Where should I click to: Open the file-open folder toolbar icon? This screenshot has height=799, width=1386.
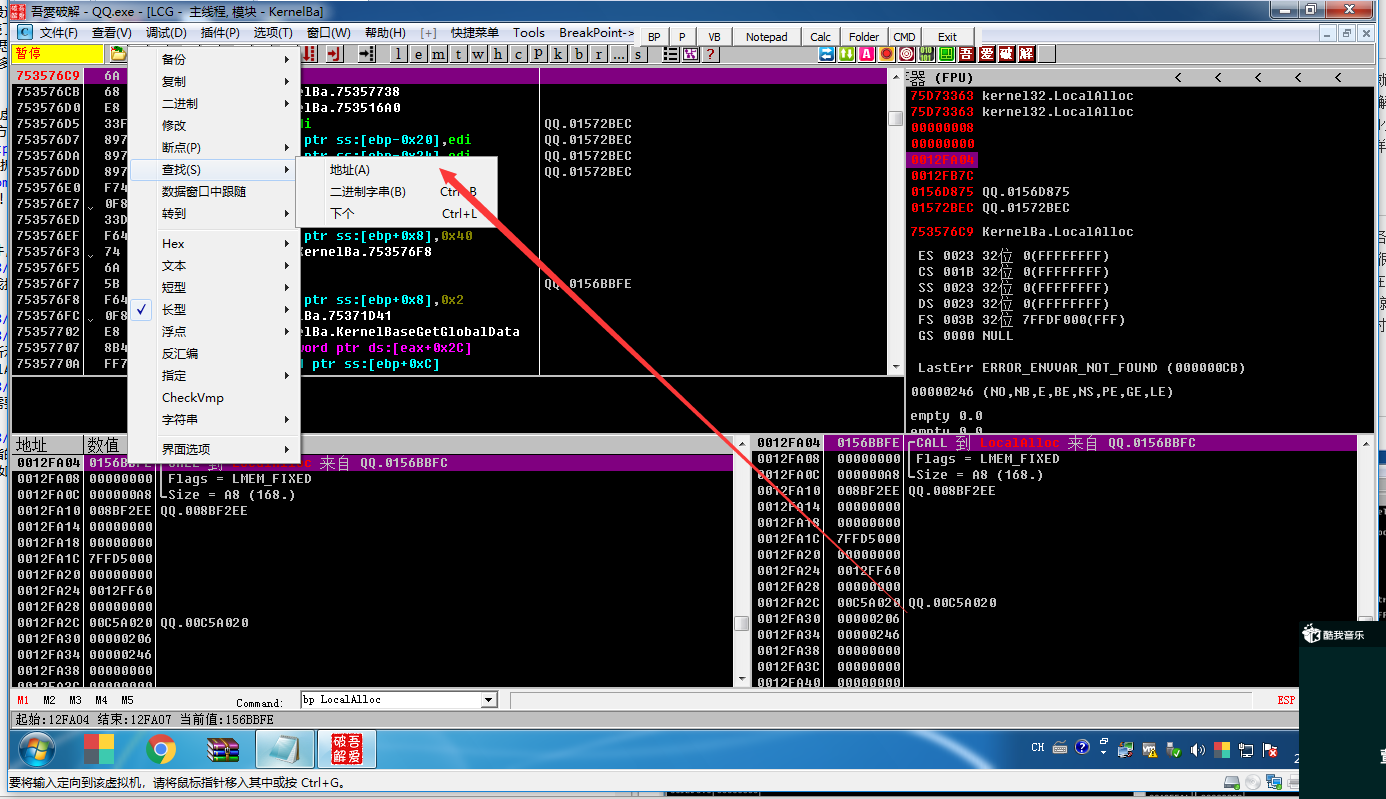118,54
